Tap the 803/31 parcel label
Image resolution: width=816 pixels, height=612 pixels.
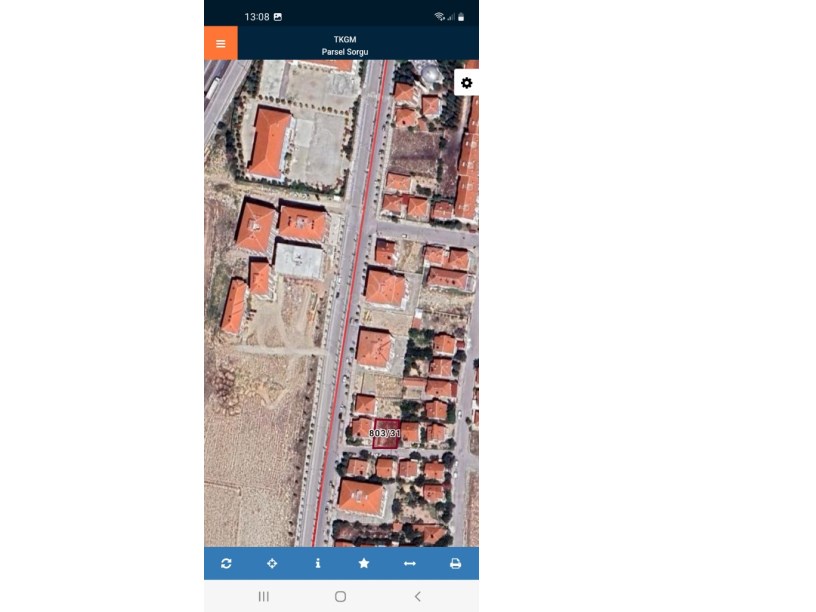pyautogui.click(x=385, y=433)
